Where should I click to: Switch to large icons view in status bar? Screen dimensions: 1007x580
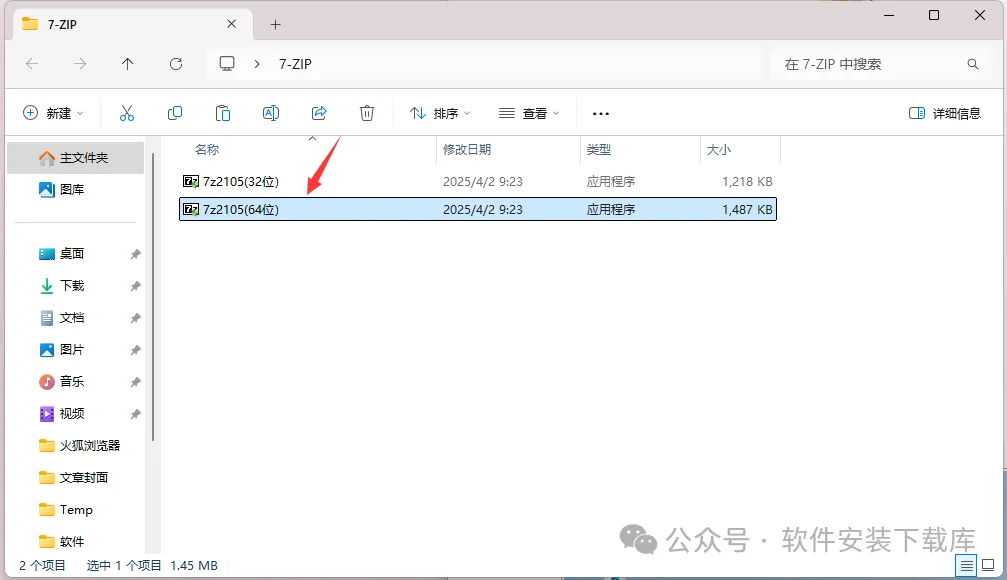coord(988,565)
